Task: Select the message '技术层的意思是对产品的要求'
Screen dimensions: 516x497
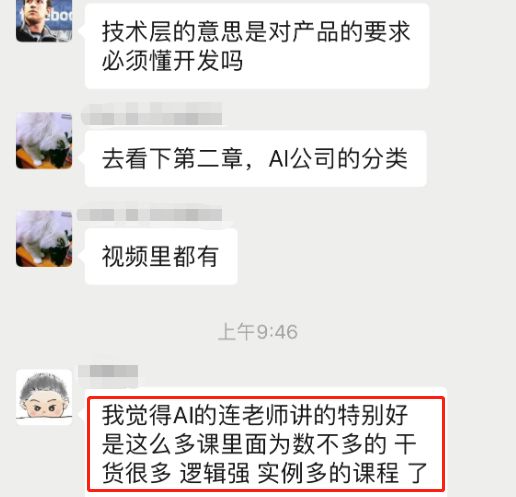Action: click(256, 32)
